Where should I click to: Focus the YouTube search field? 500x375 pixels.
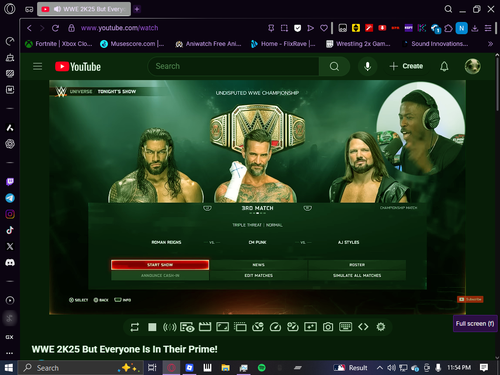[233, 66]
